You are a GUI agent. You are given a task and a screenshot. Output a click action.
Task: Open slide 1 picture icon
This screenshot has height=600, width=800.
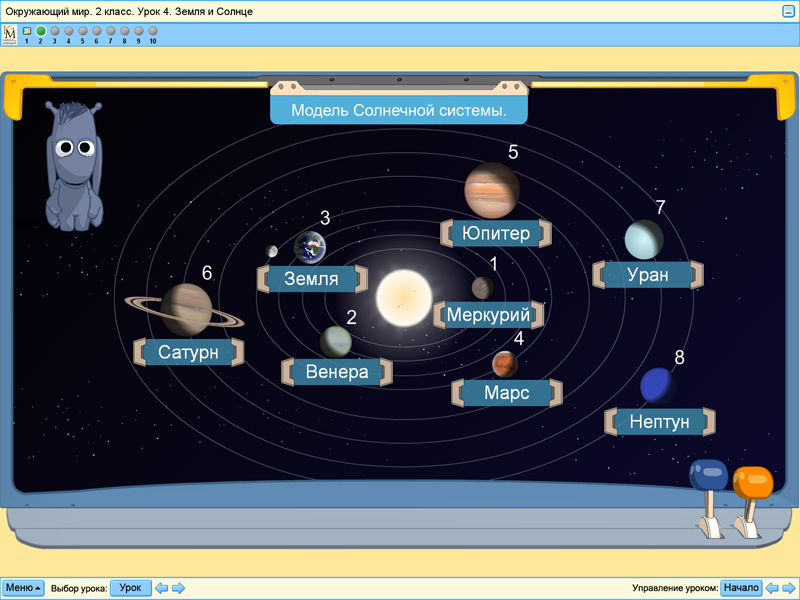point(27,31)
